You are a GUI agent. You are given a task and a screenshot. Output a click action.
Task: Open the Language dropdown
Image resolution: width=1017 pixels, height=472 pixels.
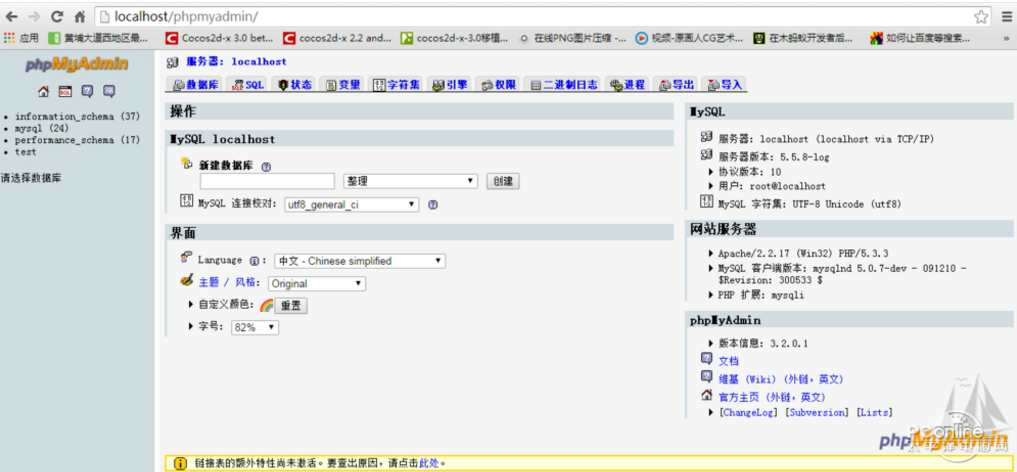360,261
